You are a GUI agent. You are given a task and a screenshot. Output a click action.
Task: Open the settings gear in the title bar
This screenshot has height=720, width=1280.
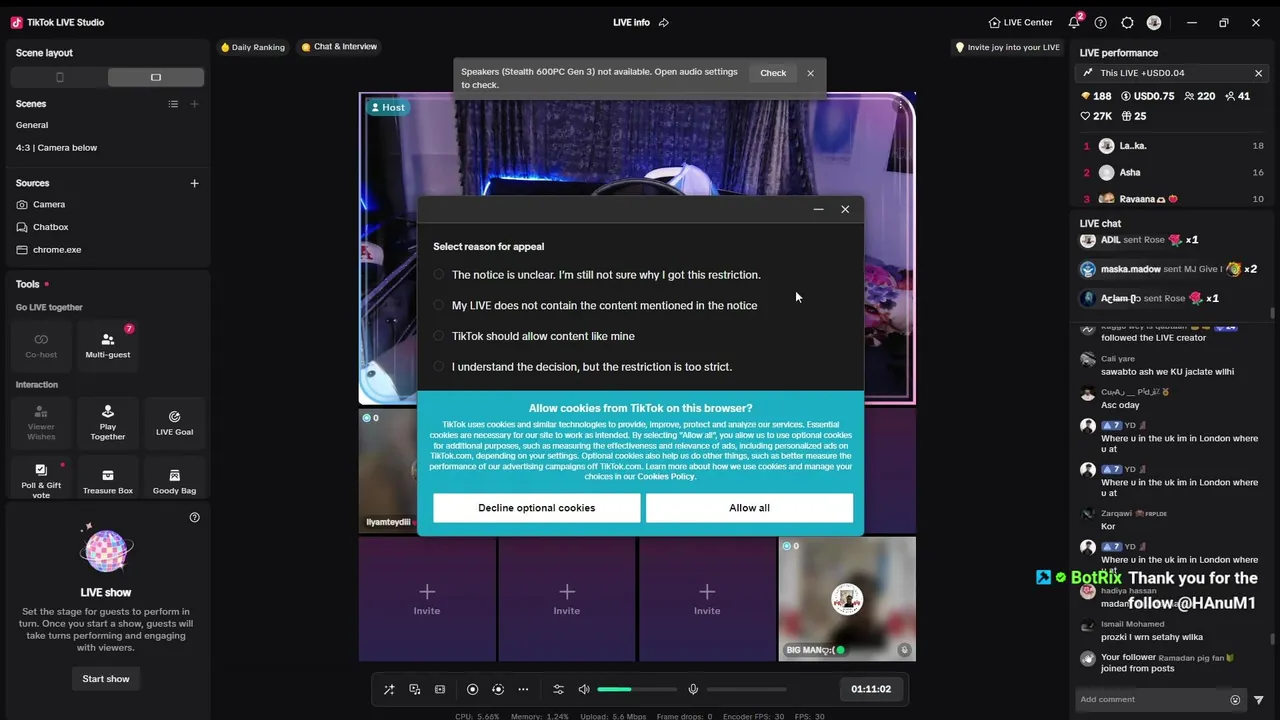(1128, 22)
